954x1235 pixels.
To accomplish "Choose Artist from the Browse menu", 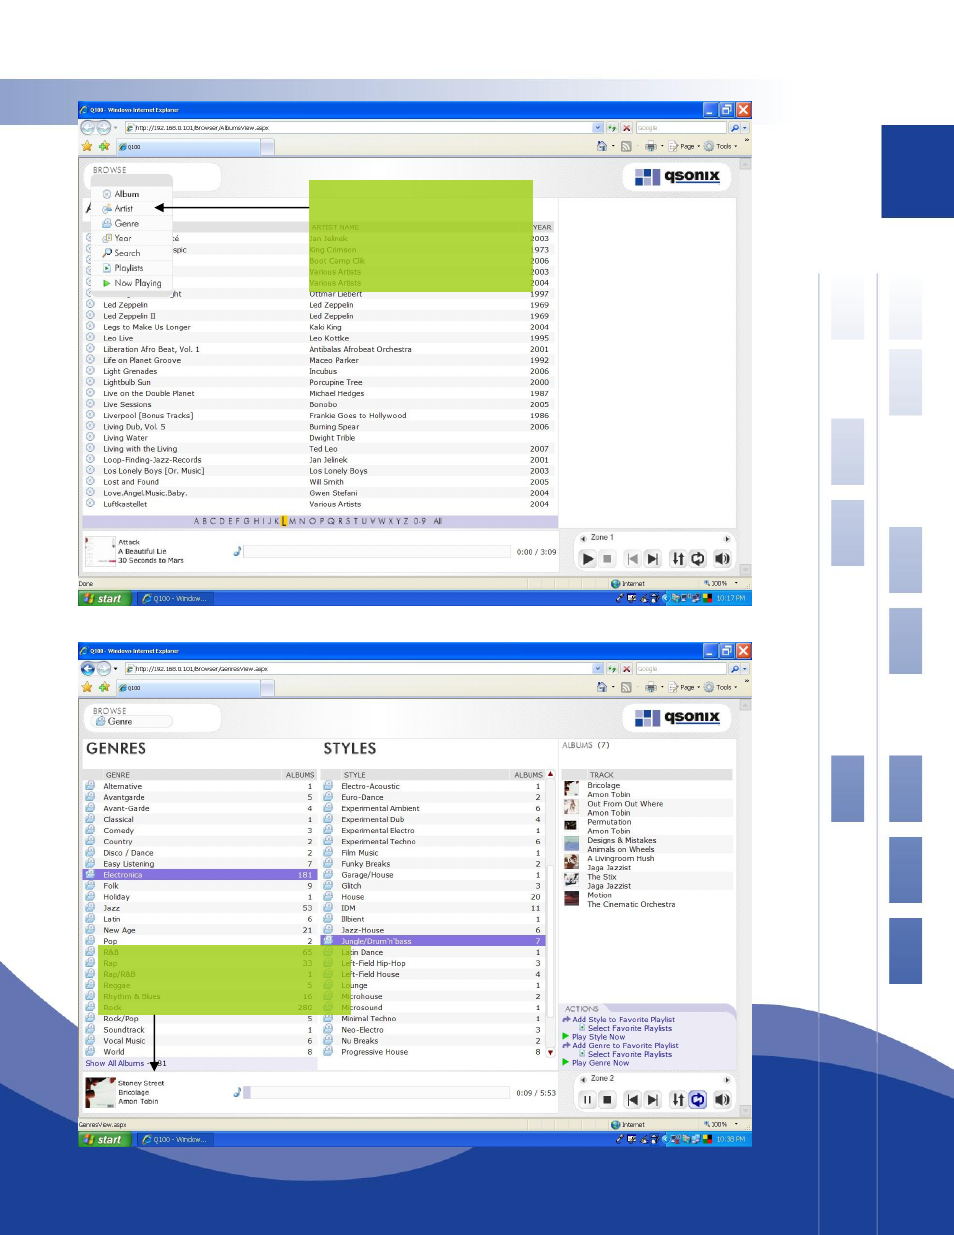I will (124, 209).
